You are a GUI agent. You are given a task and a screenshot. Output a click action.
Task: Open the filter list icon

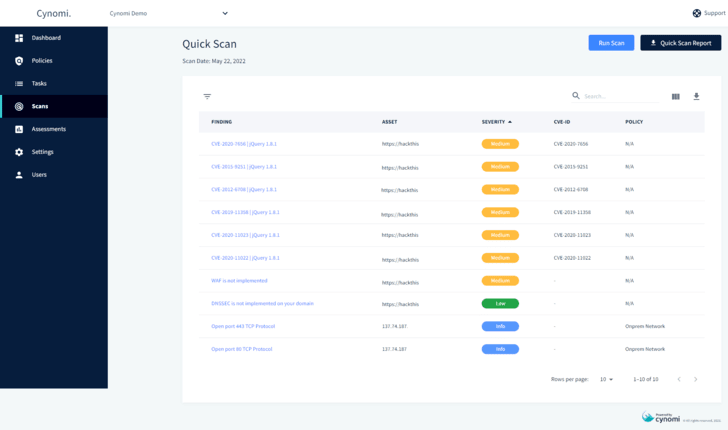[207, 96]
